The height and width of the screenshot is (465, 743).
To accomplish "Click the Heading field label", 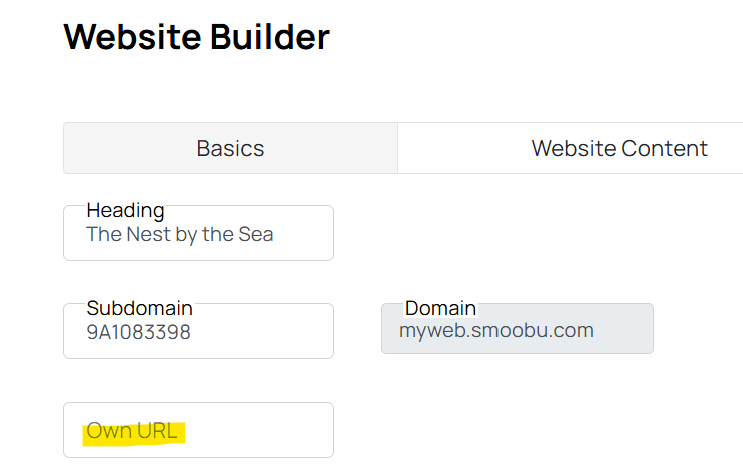I will click(x=126, y=210).
